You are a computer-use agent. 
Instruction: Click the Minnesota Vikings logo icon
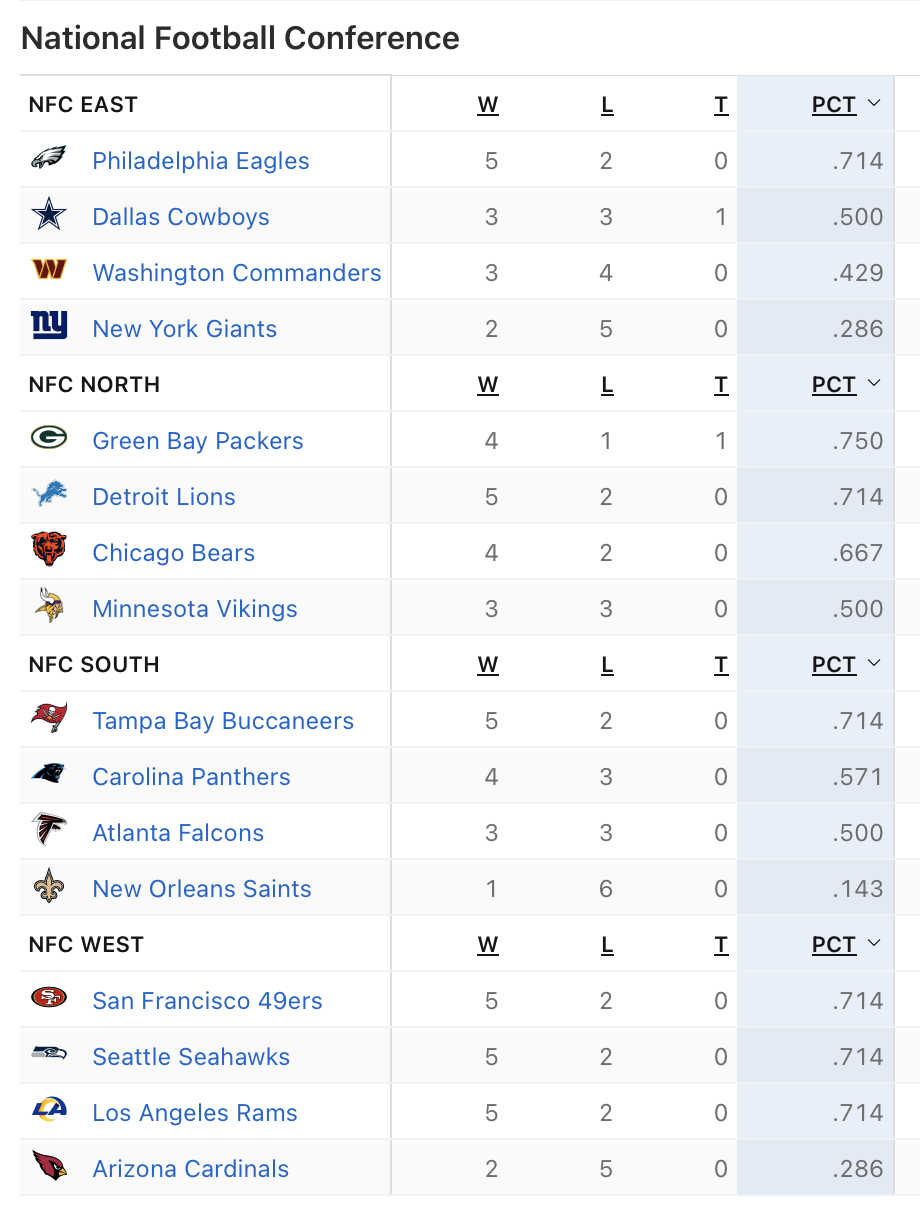click(48, 608)
